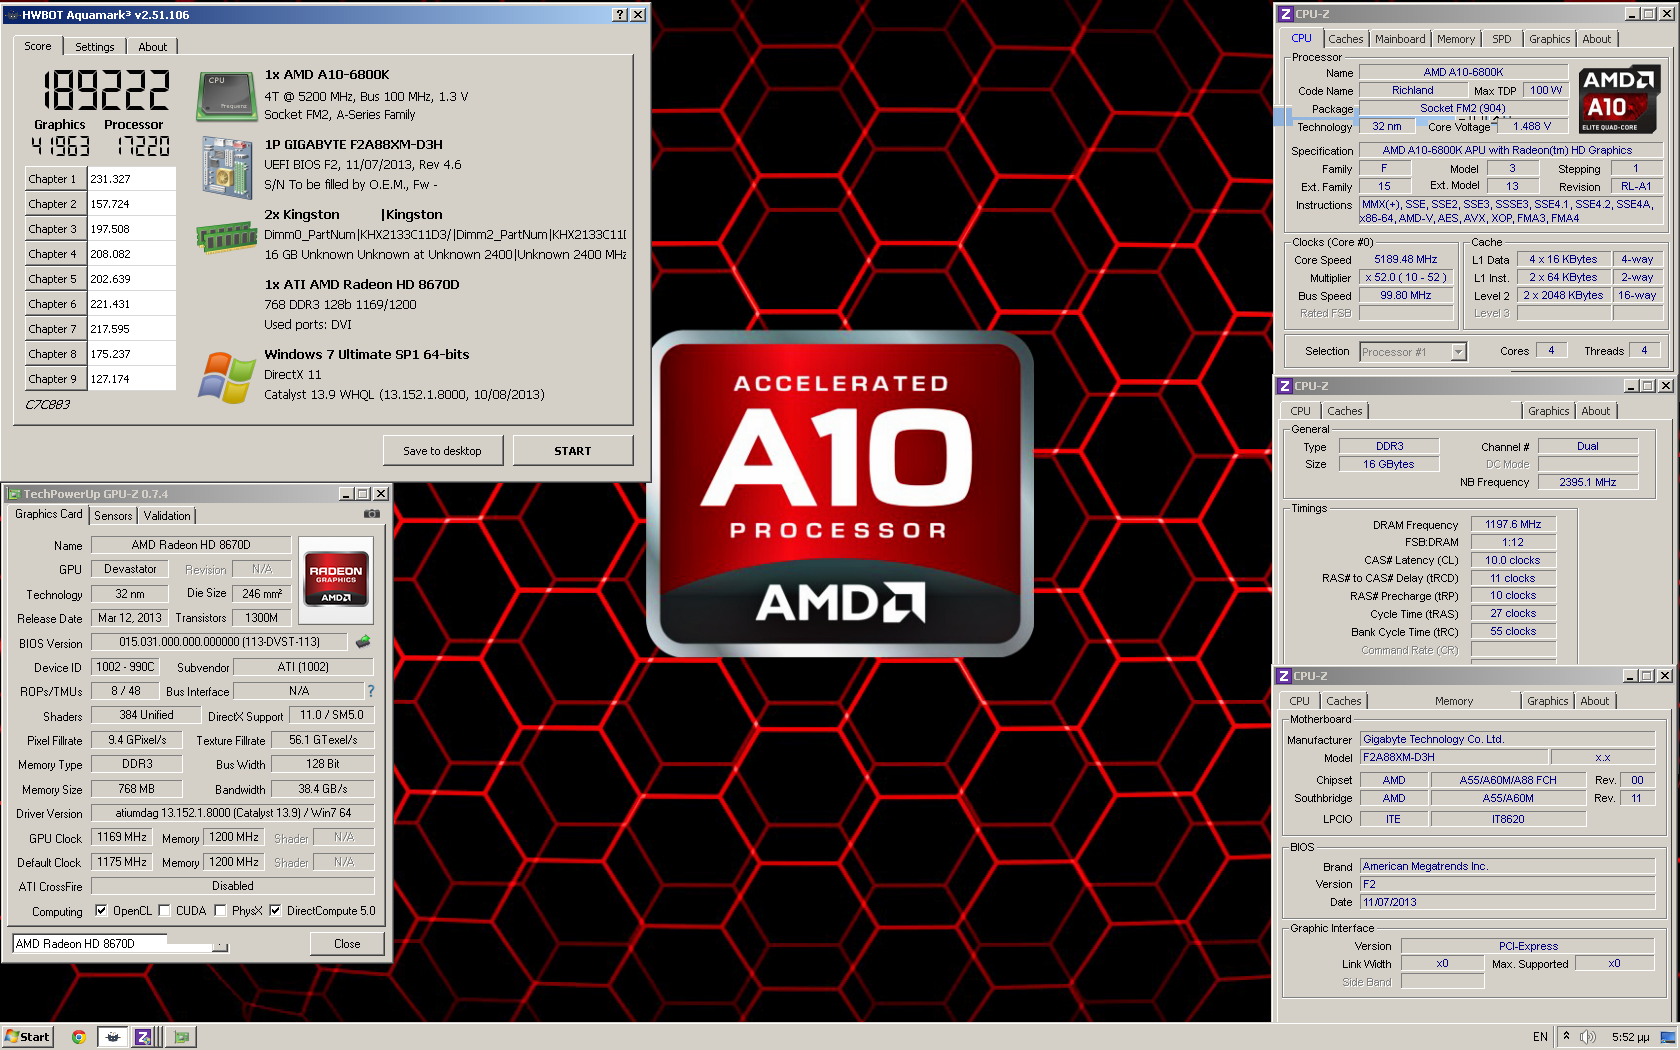The image size is (1680, 1050).
Task: Select the Aquamark taskbar button
Action: pos(113,1037)
